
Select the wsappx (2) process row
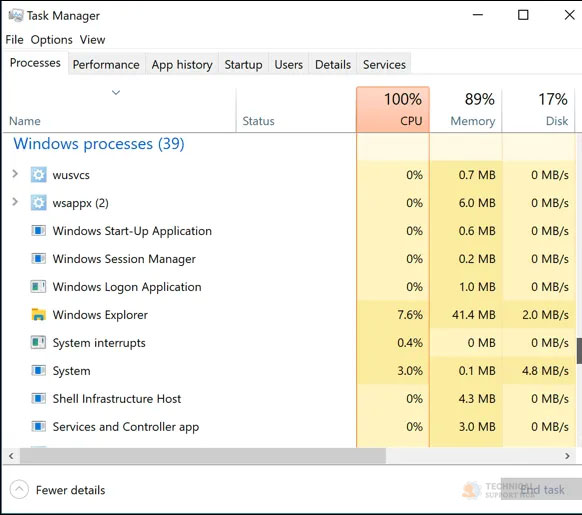click(x=290, y=203)
